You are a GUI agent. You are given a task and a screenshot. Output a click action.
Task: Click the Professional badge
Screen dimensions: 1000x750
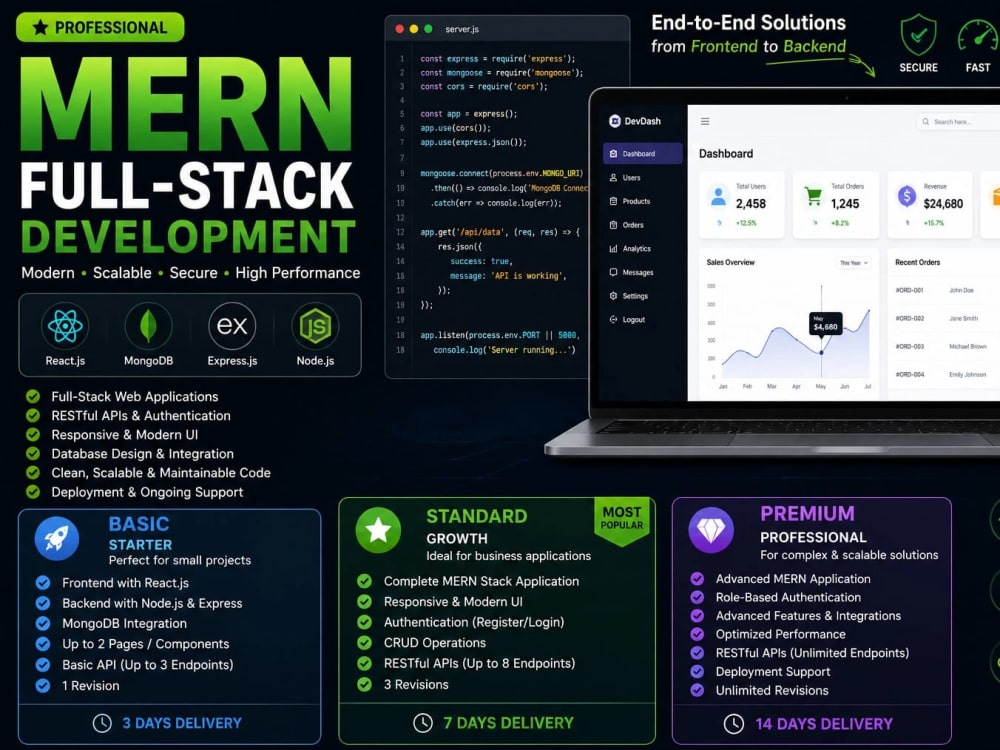[100, 27]
